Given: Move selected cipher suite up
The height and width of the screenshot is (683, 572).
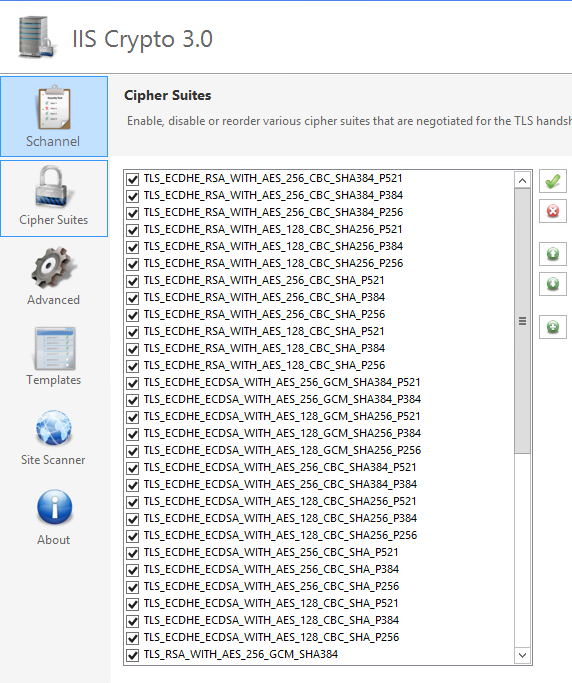Looking at the screenshot, I should point(553,254).
